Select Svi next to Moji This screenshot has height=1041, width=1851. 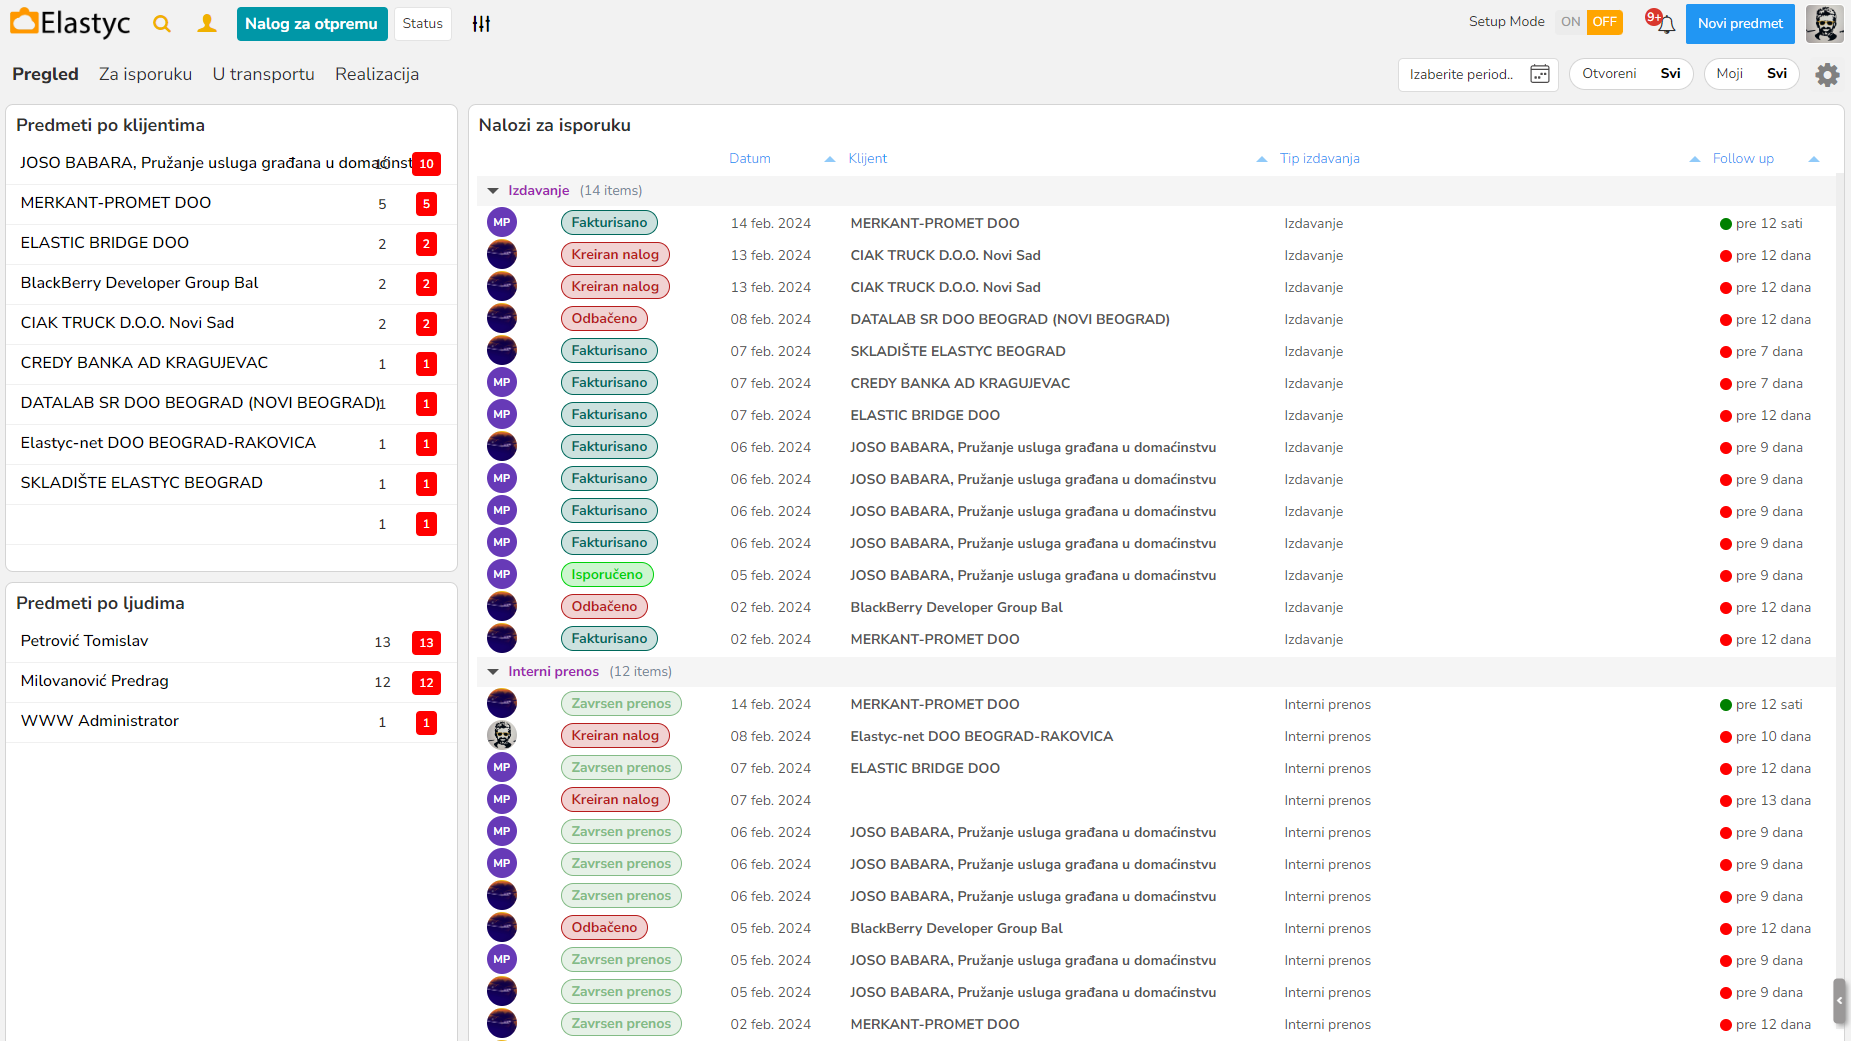pyautogui.click(x=1777, y=73)
